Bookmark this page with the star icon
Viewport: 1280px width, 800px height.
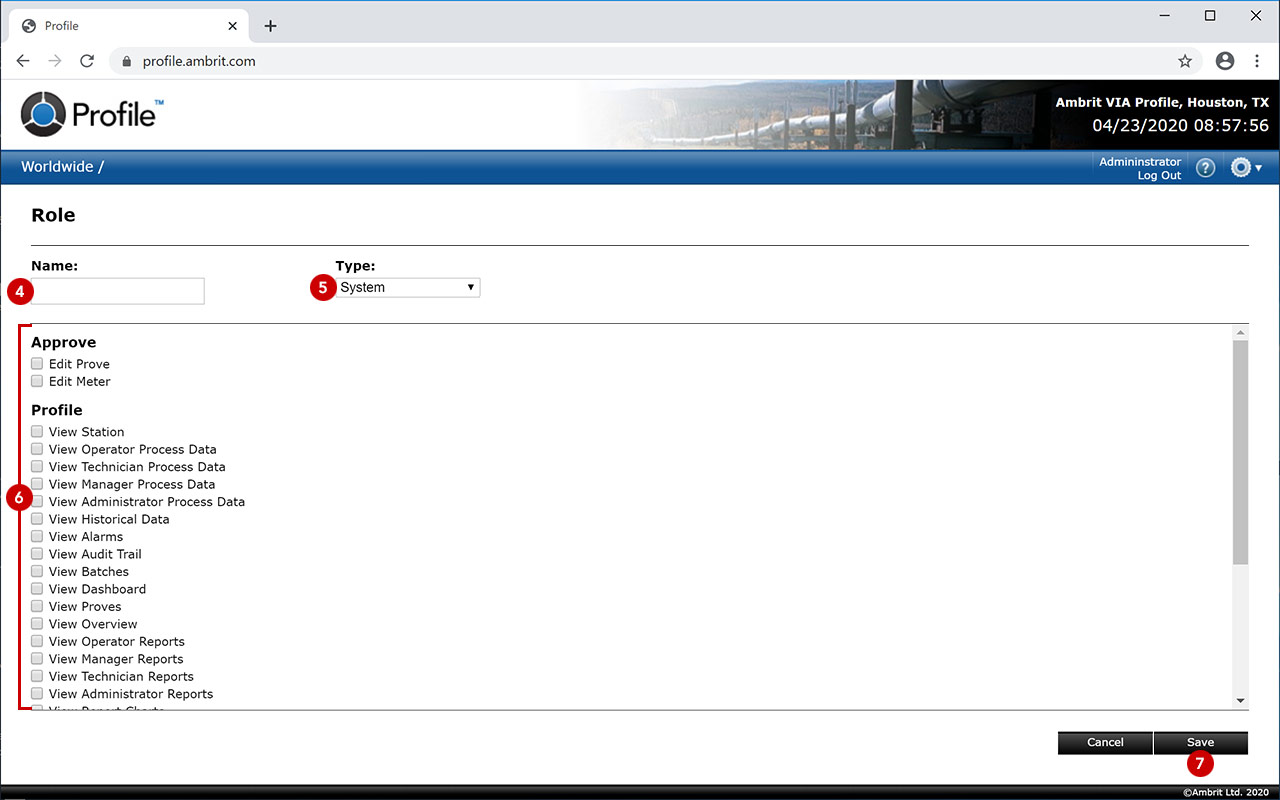pos(1185,61)
